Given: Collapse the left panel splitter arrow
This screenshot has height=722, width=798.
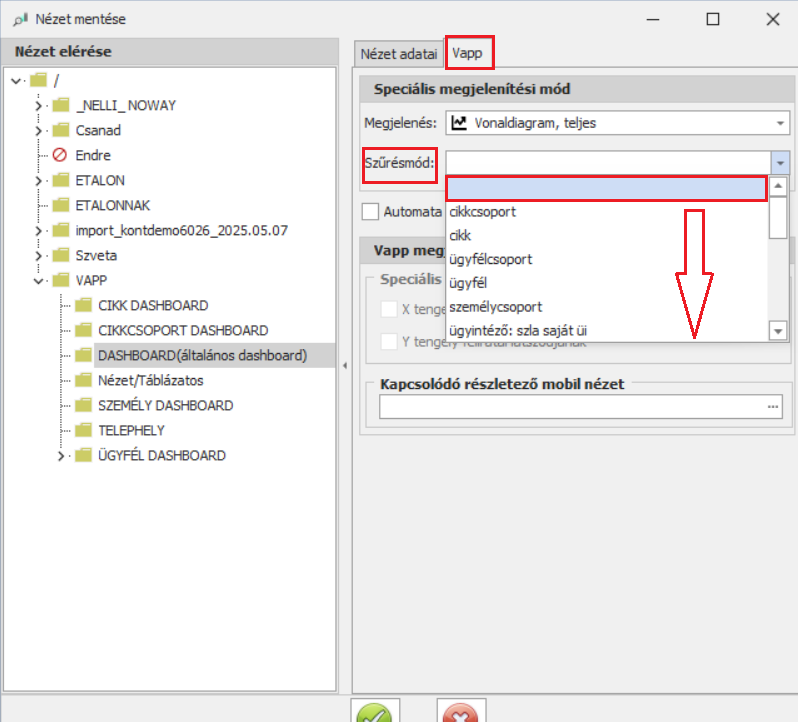Looking at the screenshot, I should point(344,364).
